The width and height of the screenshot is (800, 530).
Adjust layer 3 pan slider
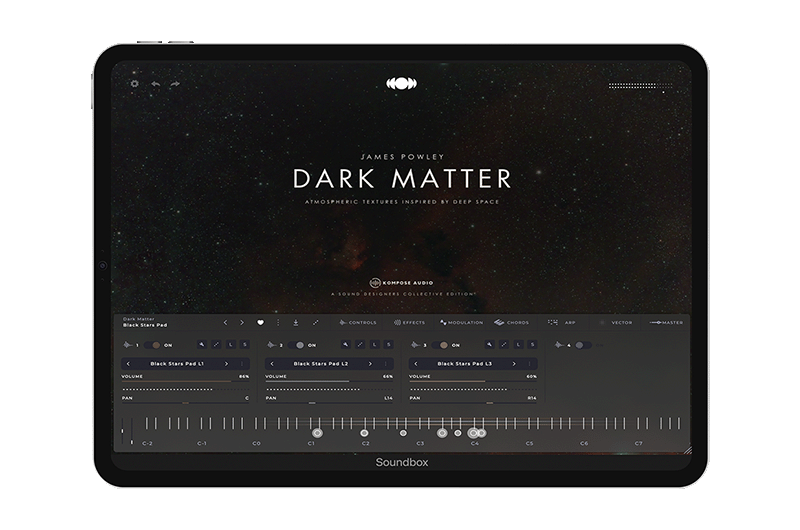473,403
